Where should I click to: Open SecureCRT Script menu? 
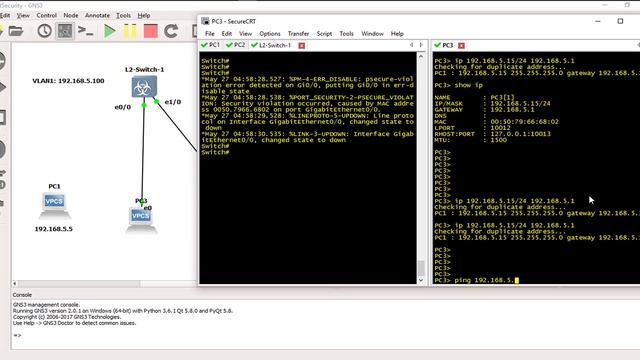pyautogui.click(x=324, y=33)
